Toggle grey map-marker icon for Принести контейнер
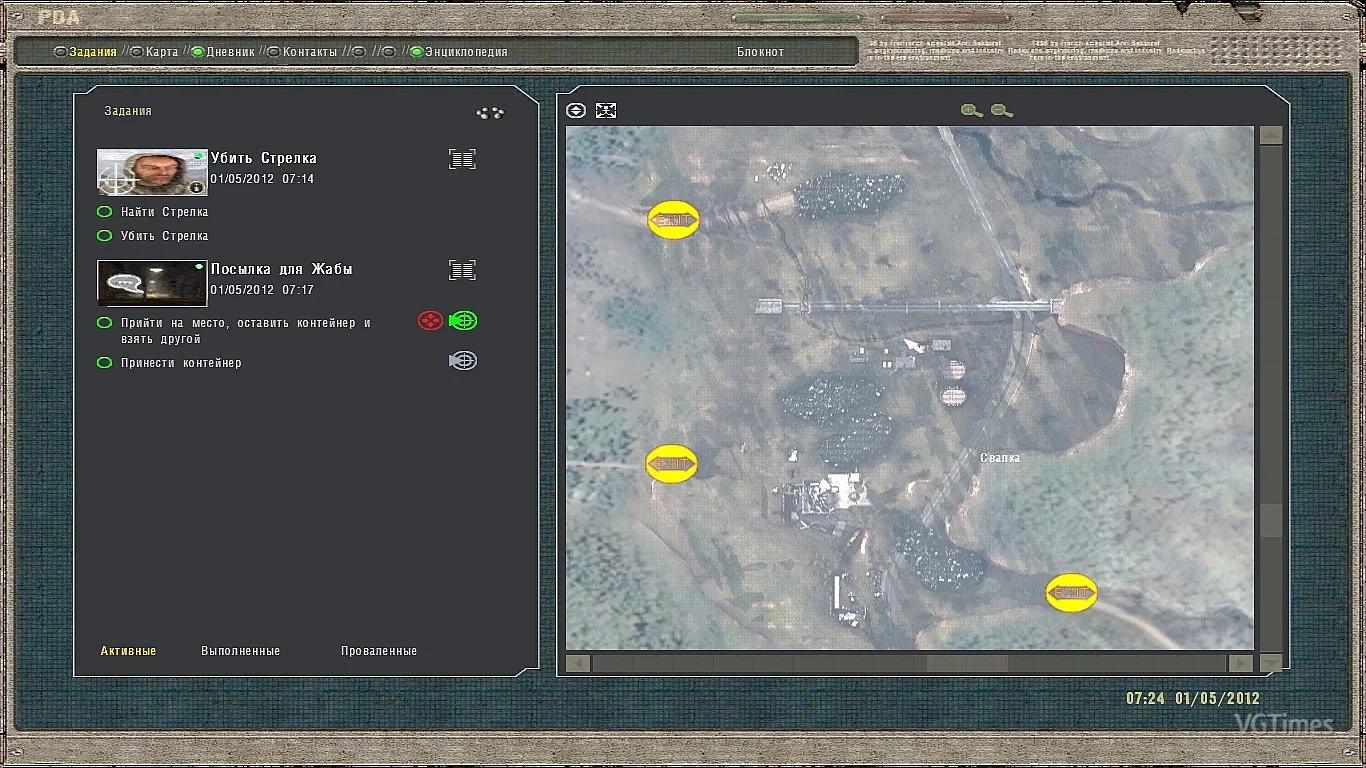The image size is (1366, 768). click(x=463, y=361)
